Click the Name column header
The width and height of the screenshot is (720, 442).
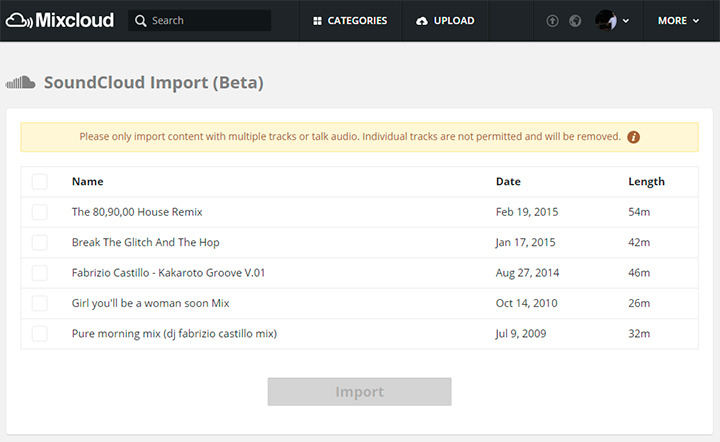(x=87, y=181)
